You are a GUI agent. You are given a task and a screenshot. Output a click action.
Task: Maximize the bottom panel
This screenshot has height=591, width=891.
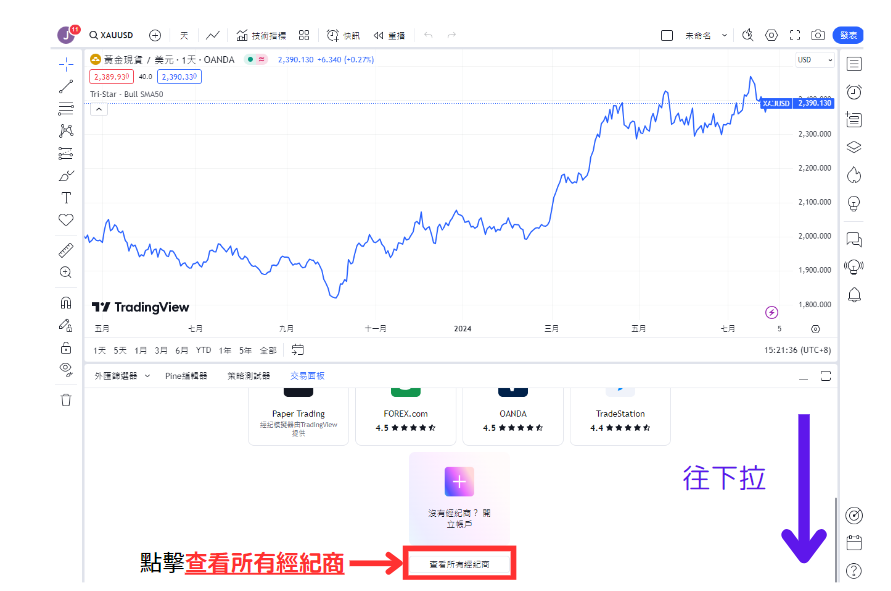(826, 376)
